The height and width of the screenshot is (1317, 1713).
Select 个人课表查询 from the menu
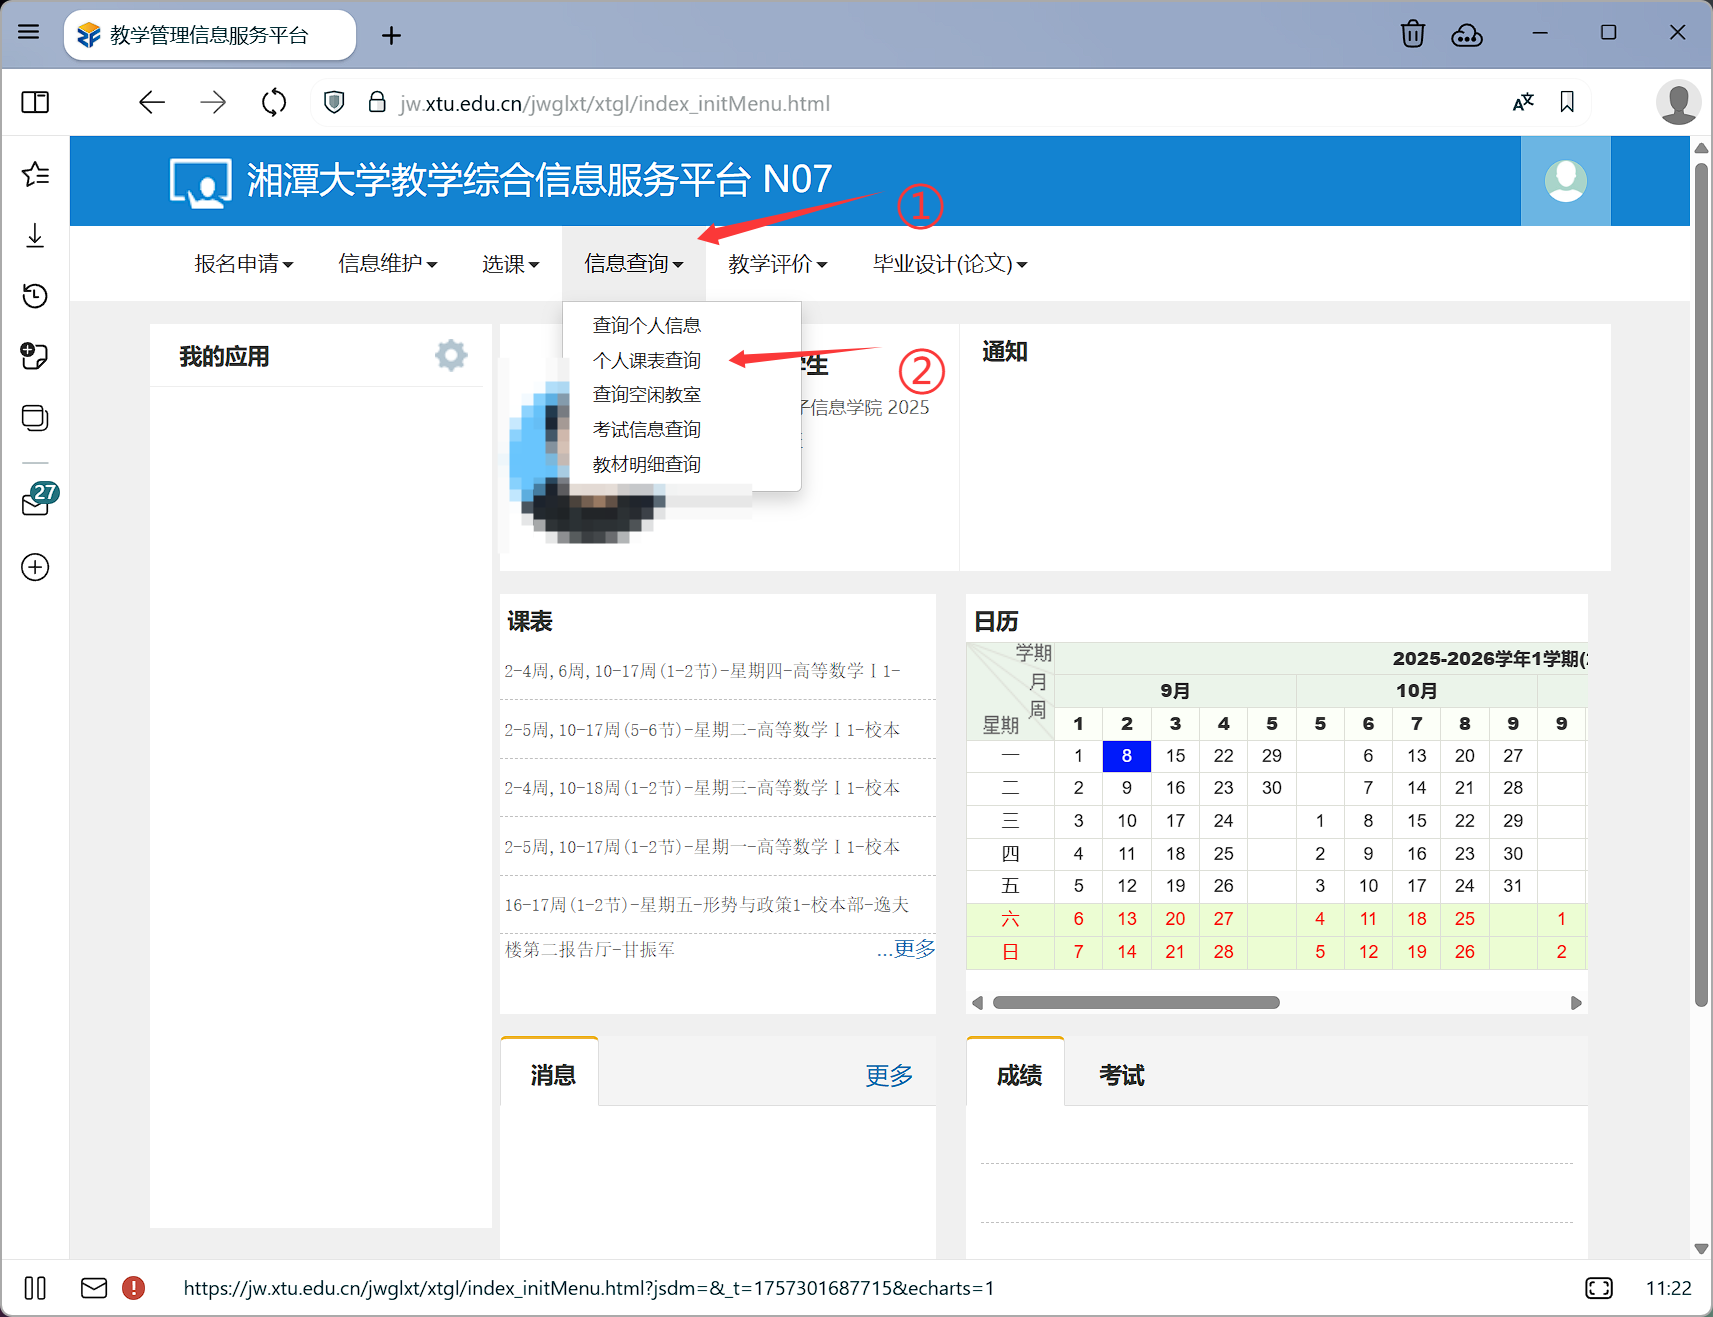pyautogui.click(x=646, y=360)
